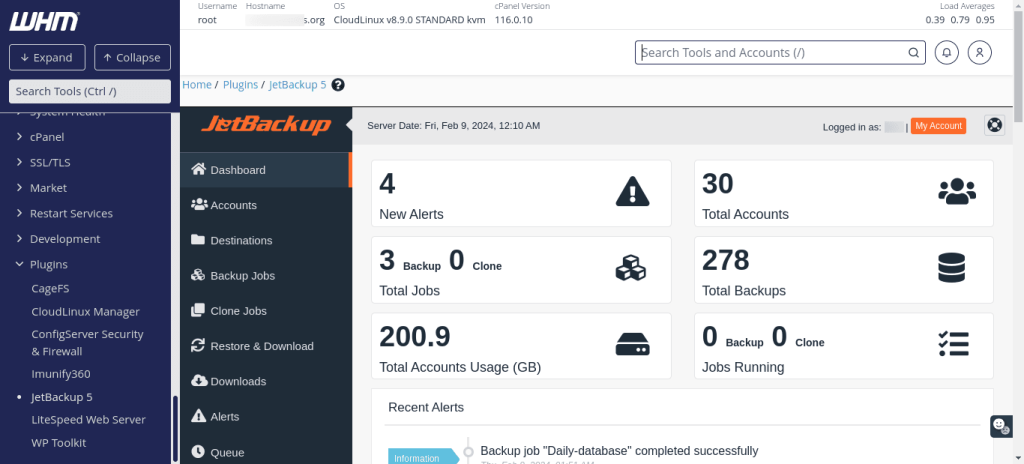1024x464 pixels.
Task: Click the My Account button
Action: 938,126
